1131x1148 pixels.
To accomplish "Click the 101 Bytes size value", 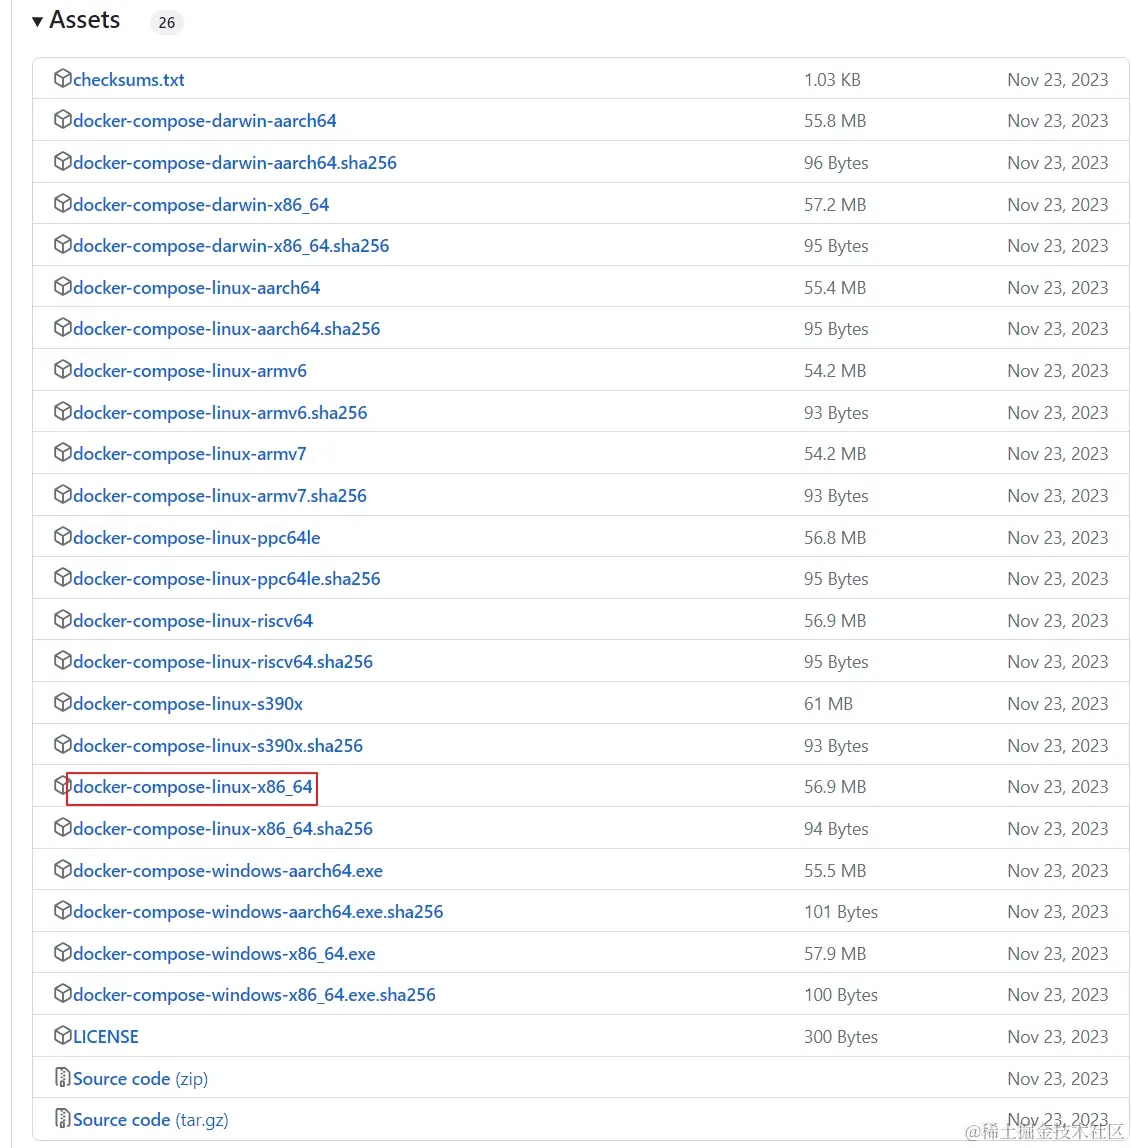I will pos(841,912).
